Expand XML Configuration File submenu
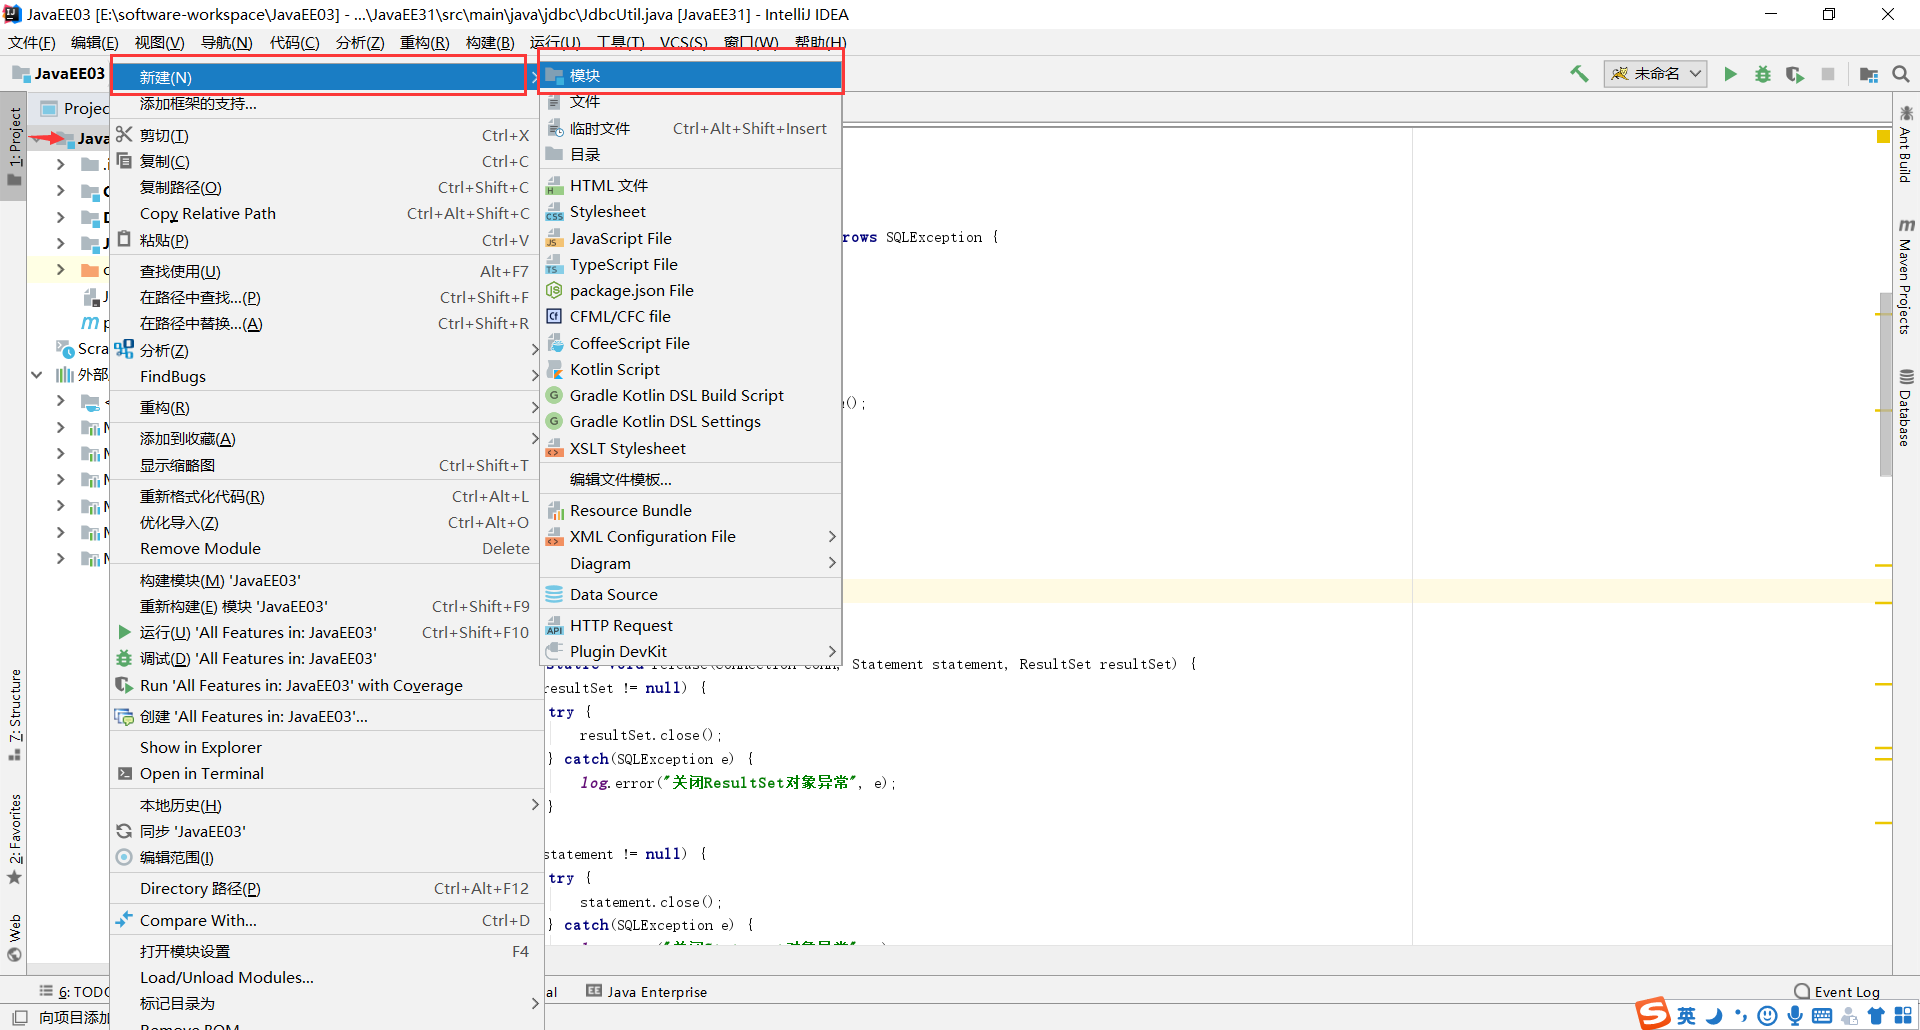The height and width of the screenshot is (1030, 1920). click(x=691, y=536)
